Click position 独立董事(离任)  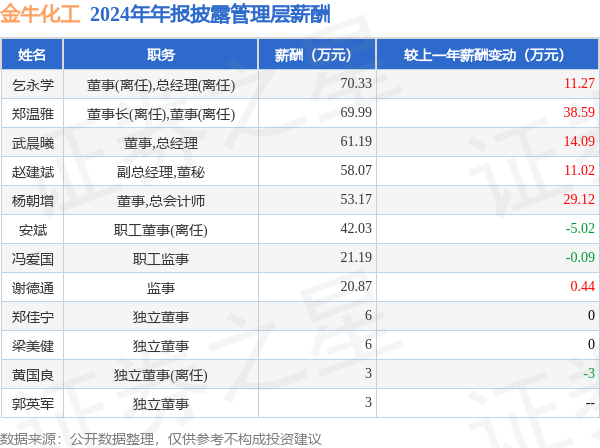[x=161, y=375]
